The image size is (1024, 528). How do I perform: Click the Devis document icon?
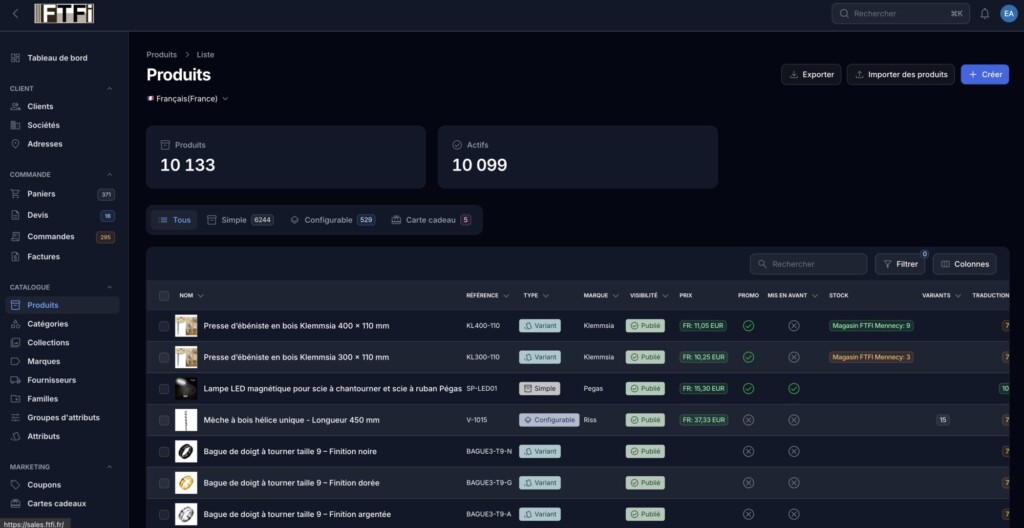coord(16,215)
